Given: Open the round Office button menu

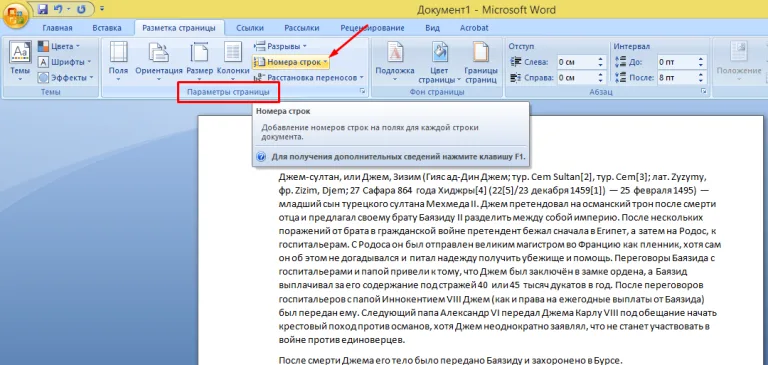Looking at the screenshot, I should (x=16, y=15).
